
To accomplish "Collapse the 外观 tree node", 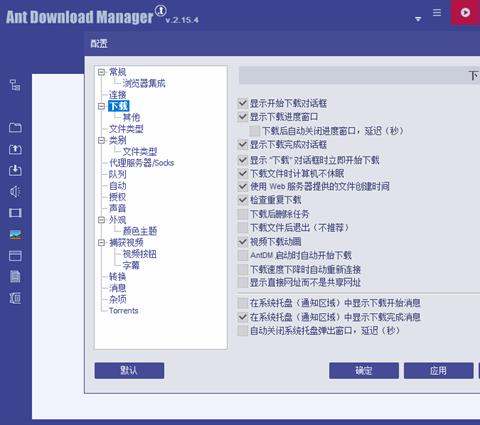I will pos(102,220).
